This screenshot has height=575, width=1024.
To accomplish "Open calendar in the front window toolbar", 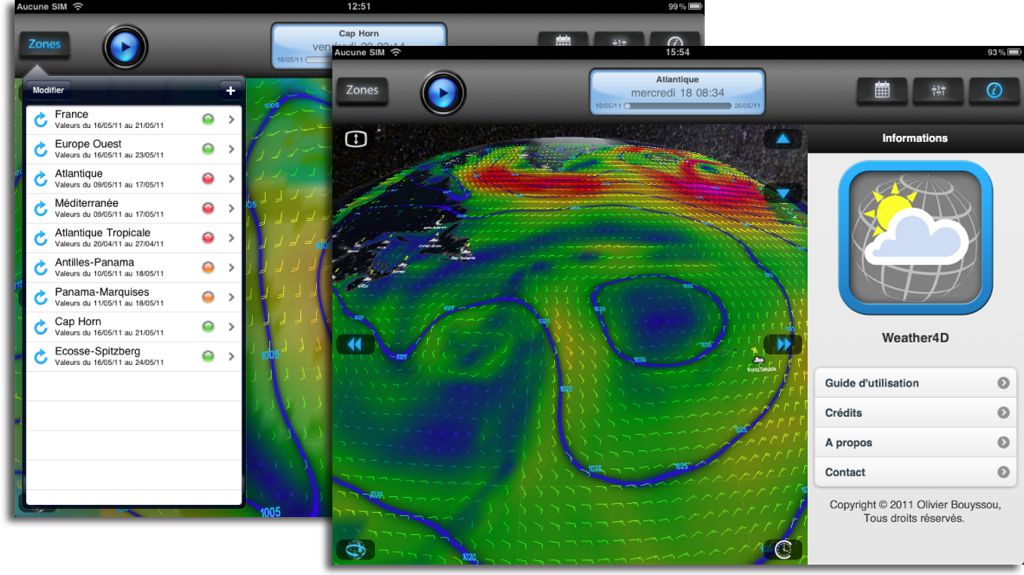I will point(882,90).
